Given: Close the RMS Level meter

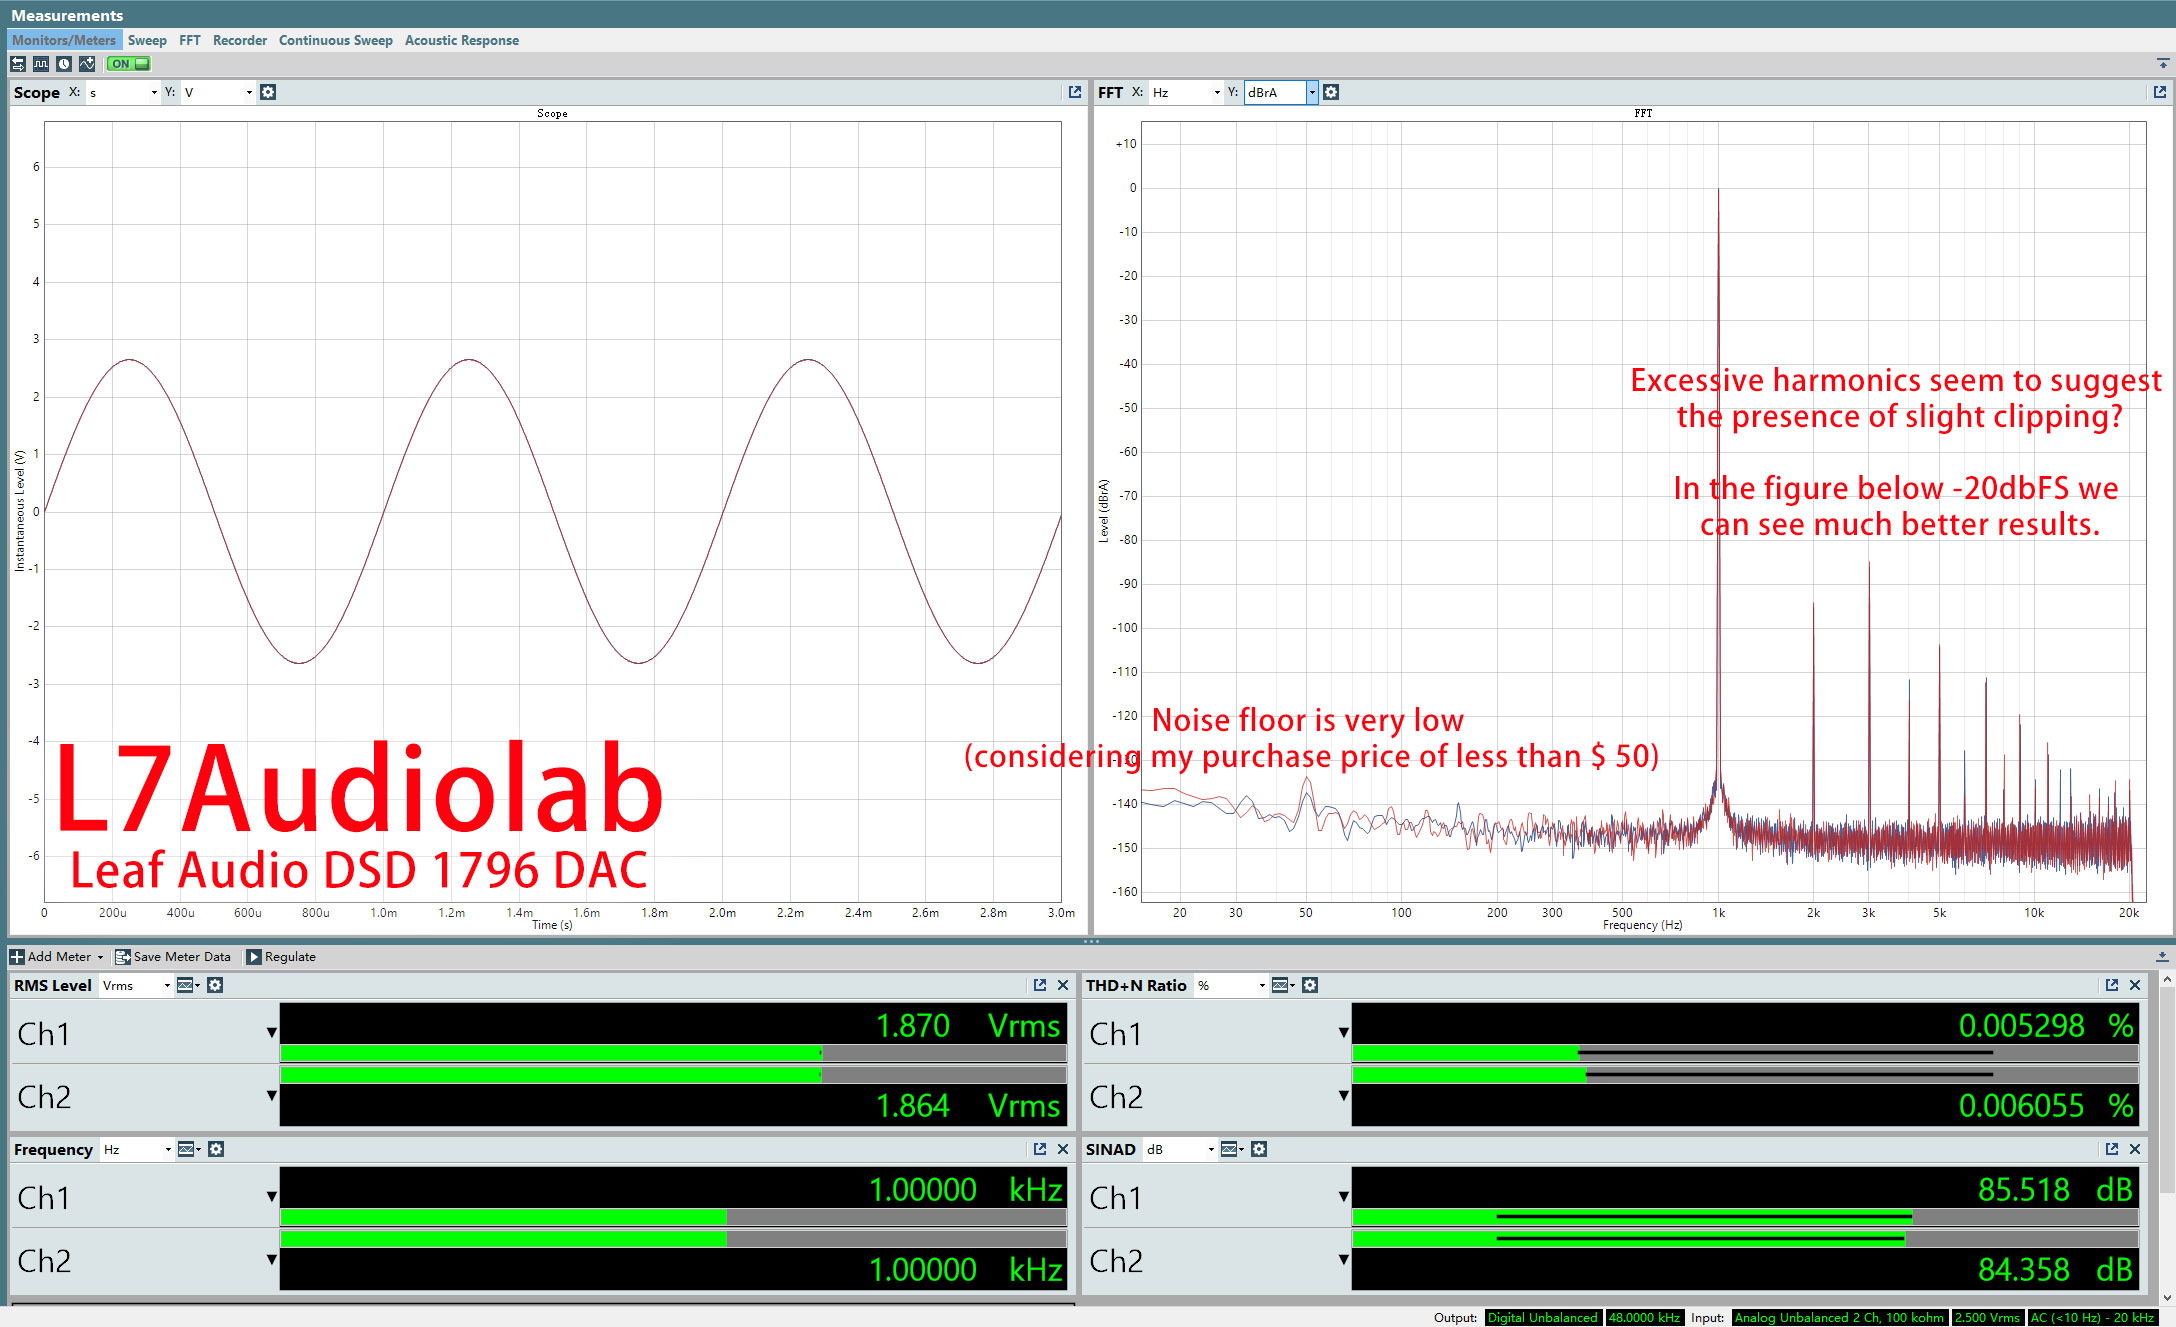Looking at the screenshot, I should [1063, 985].
